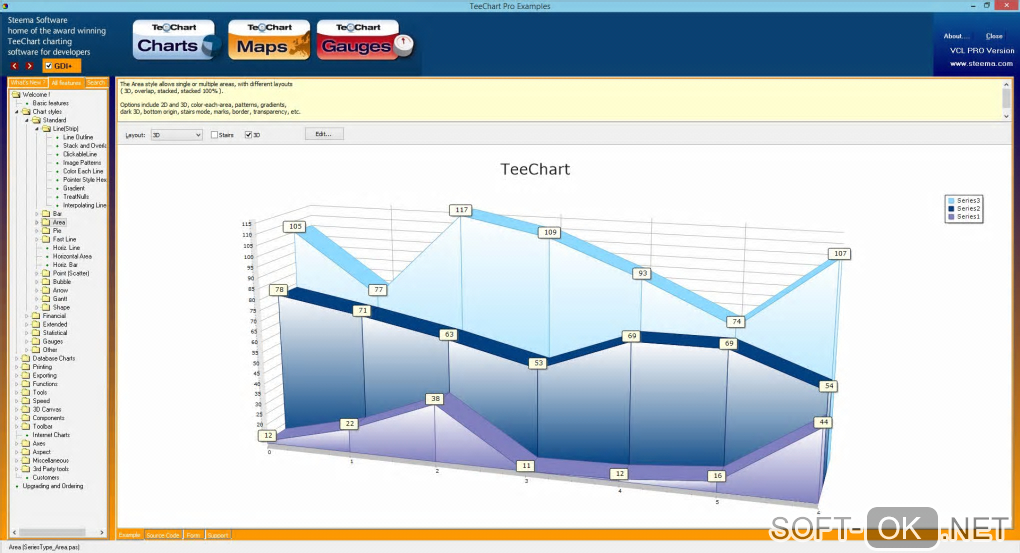The height and width of the screenshot is (553, 1020).
Task: Open the Form tab
Action: click(x=193, y=535)
